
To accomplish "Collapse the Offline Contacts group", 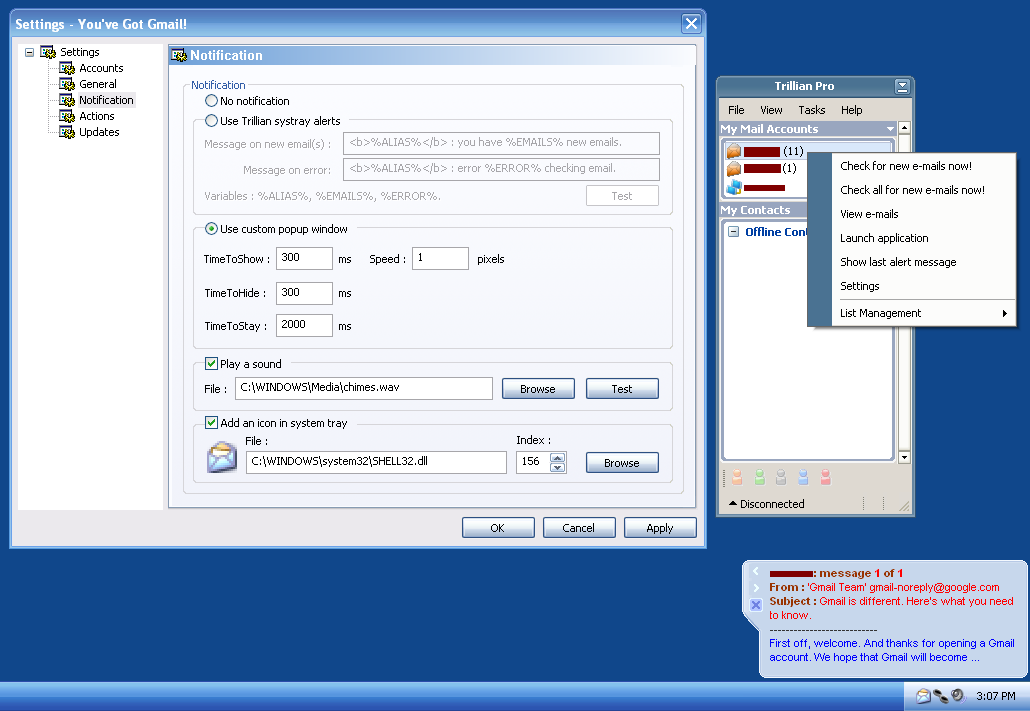I will (x=733, y=232).
